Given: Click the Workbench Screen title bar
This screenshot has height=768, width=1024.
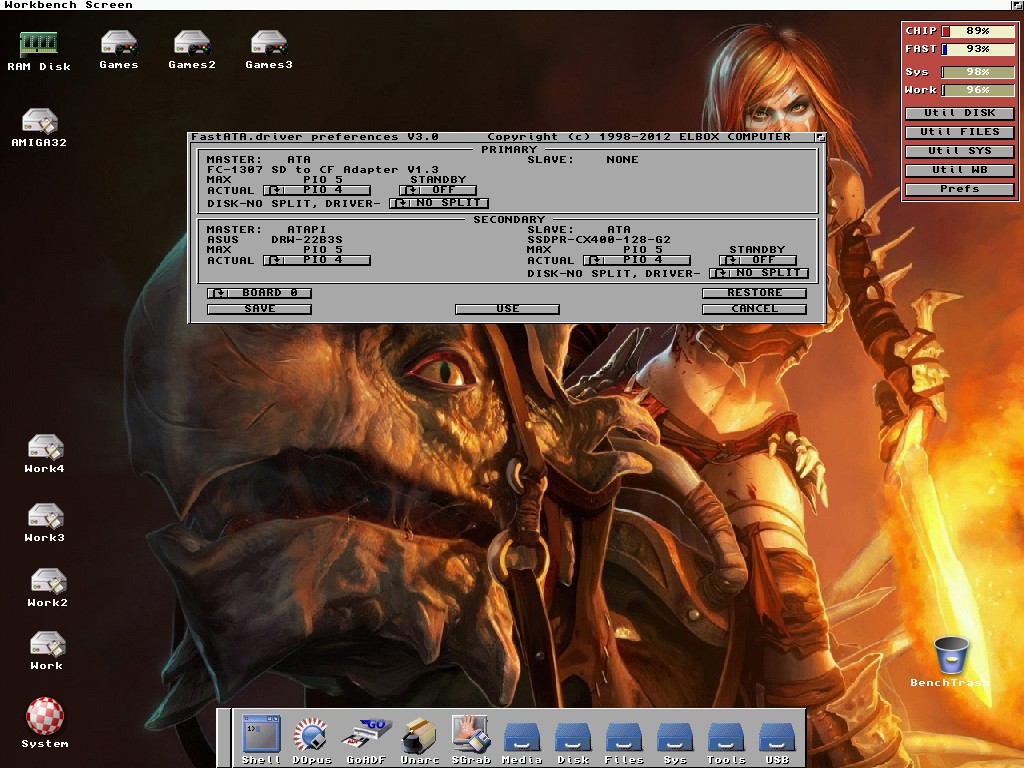Looking at the screenshot, I should tap(503, 5).
